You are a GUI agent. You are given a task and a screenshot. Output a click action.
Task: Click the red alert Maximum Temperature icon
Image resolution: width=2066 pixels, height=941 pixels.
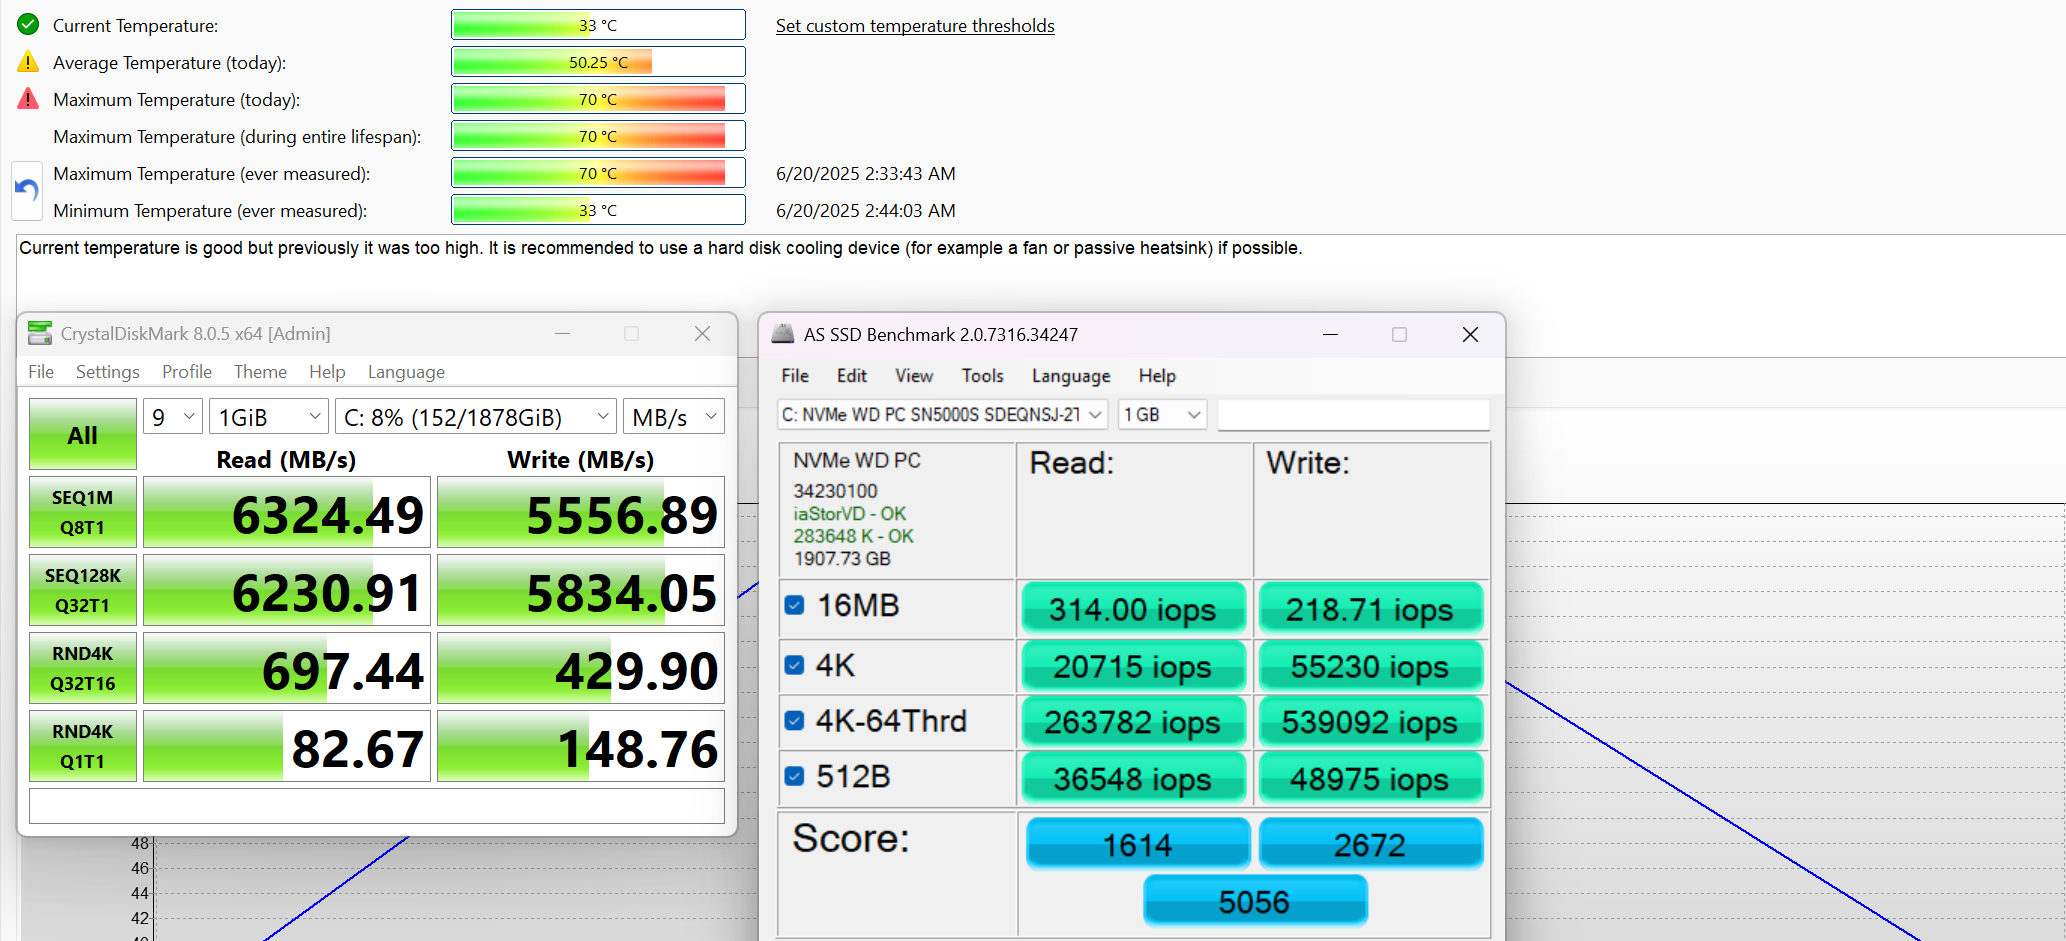[28, 99]
